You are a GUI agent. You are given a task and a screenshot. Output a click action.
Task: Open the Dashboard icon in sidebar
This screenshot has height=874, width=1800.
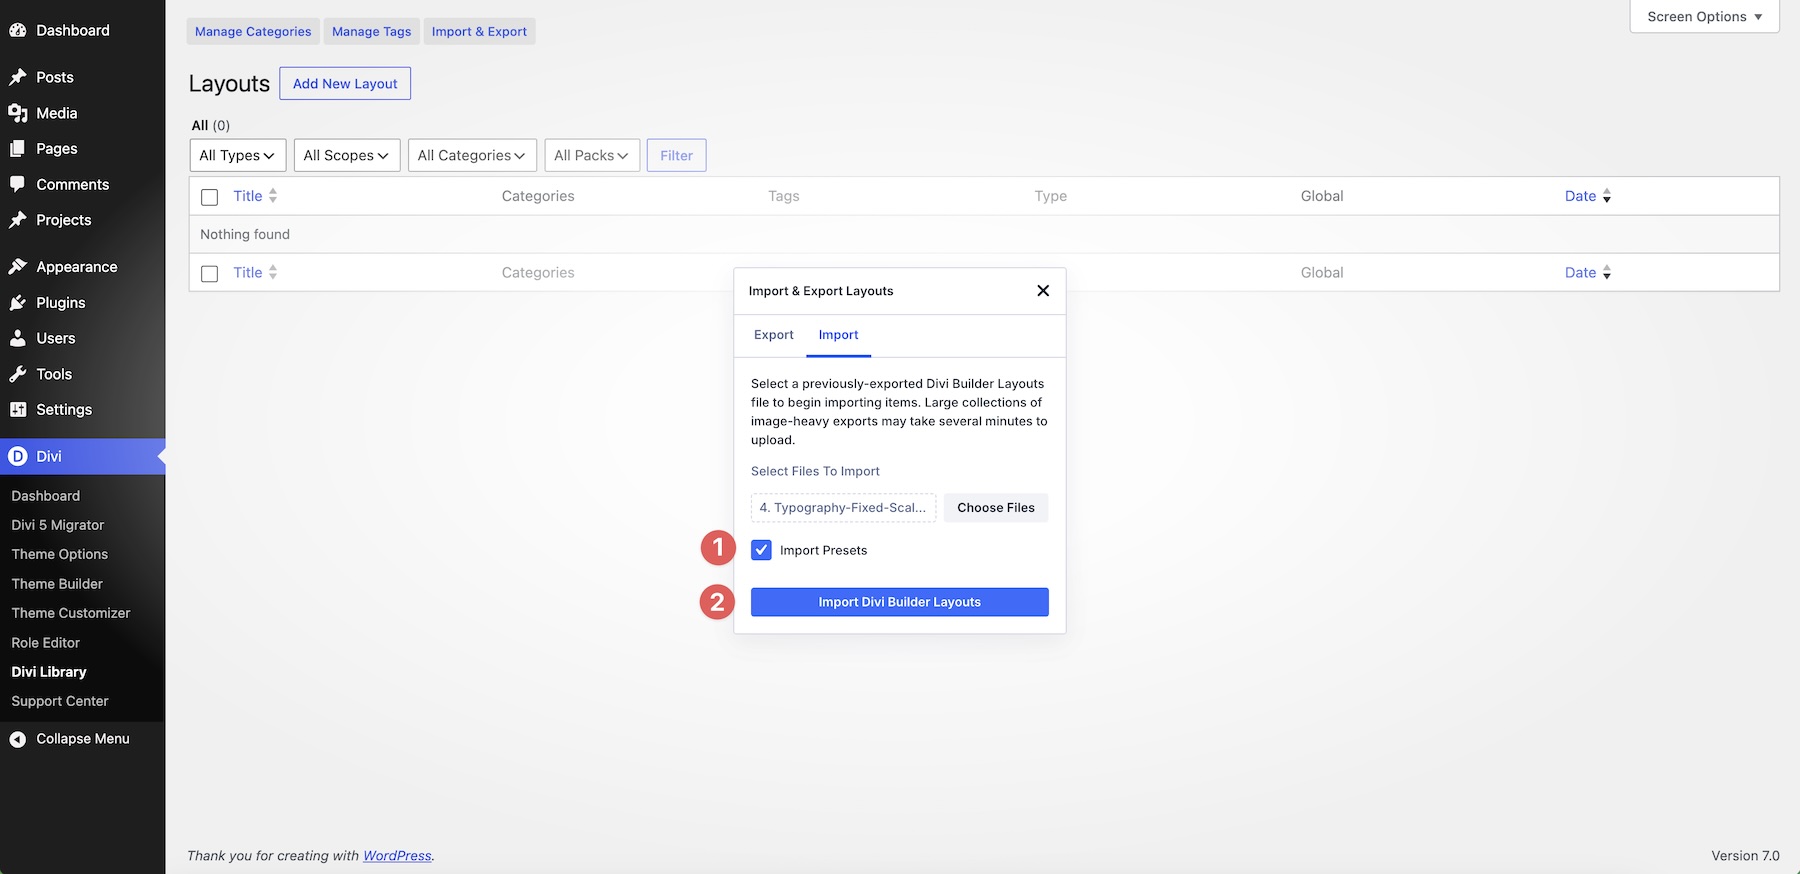pyautogui.click(x=18, y=30)
